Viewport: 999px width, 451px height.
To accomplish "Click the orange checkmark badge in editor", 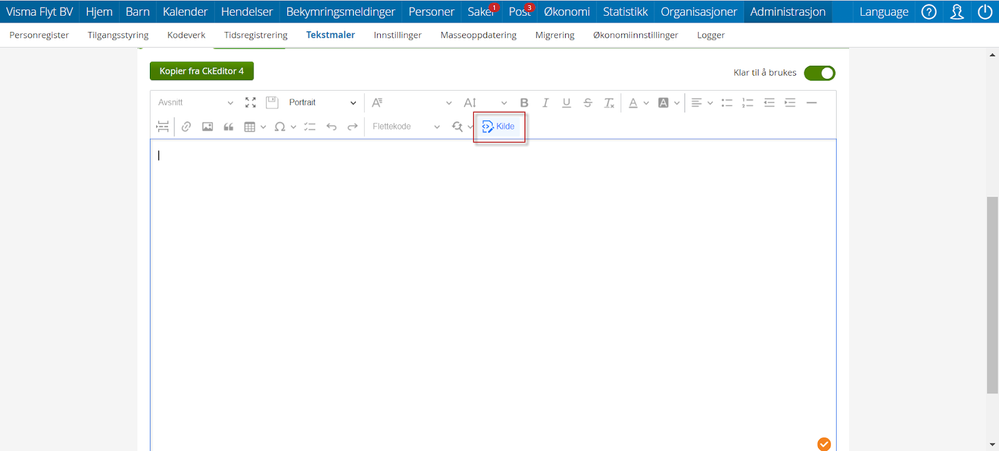I will coord(824,444).
